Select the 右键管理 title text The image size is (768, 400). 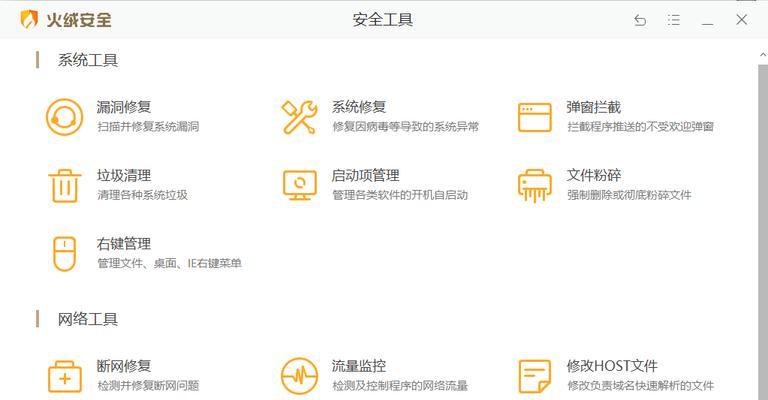coord(123,244)
